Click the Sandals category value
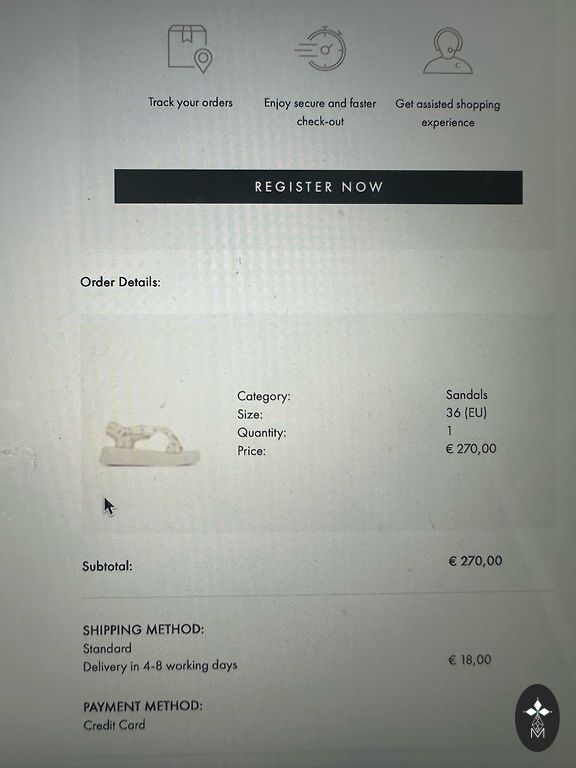 click(x=467, y=394)
